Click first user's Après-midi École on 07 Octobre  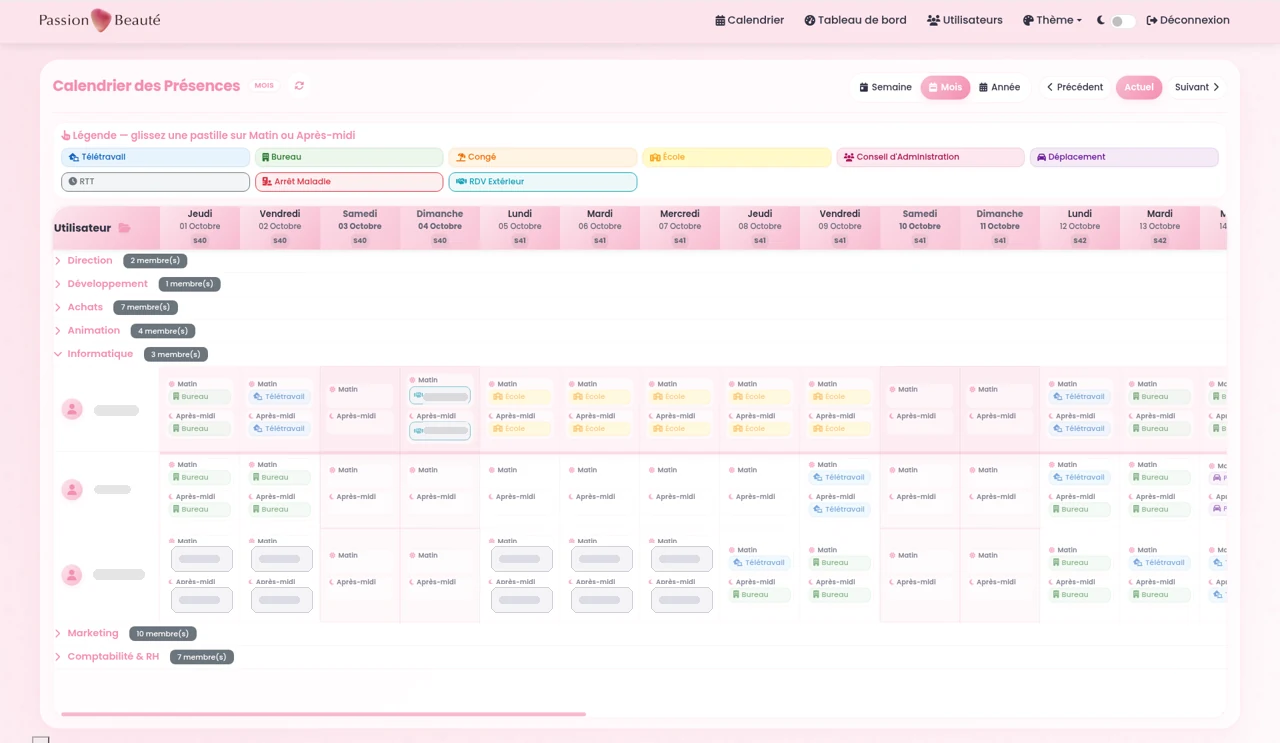coord(680,429)
